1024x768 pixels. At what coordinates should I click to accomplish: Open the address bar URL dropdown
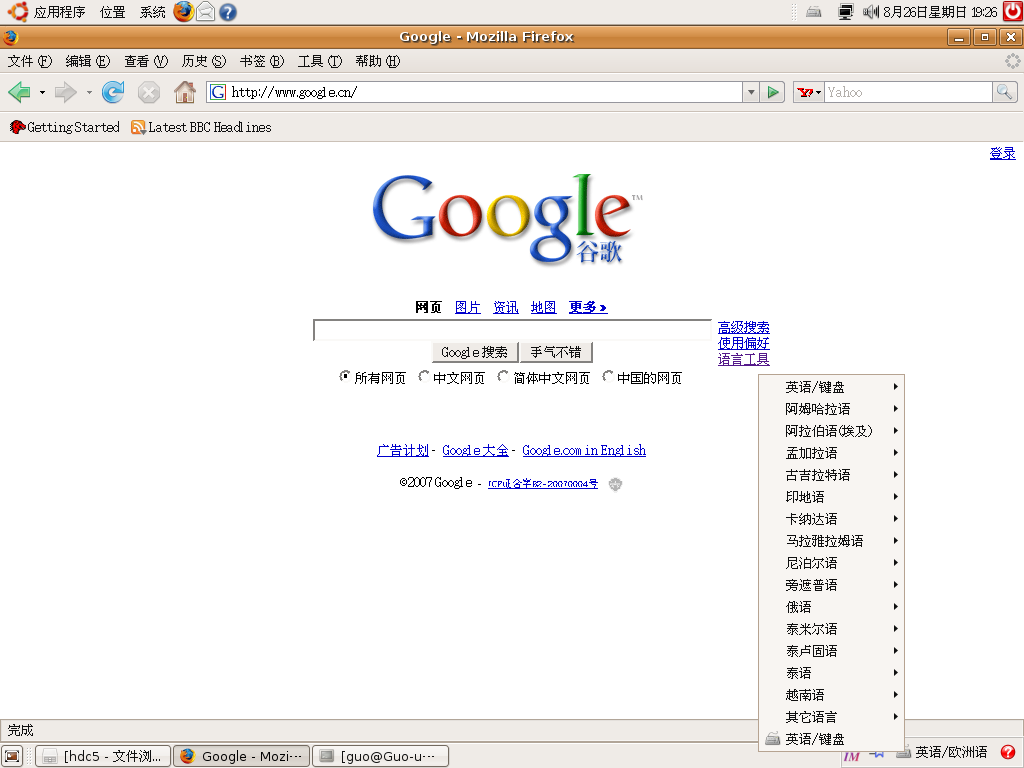pos(751,92)
